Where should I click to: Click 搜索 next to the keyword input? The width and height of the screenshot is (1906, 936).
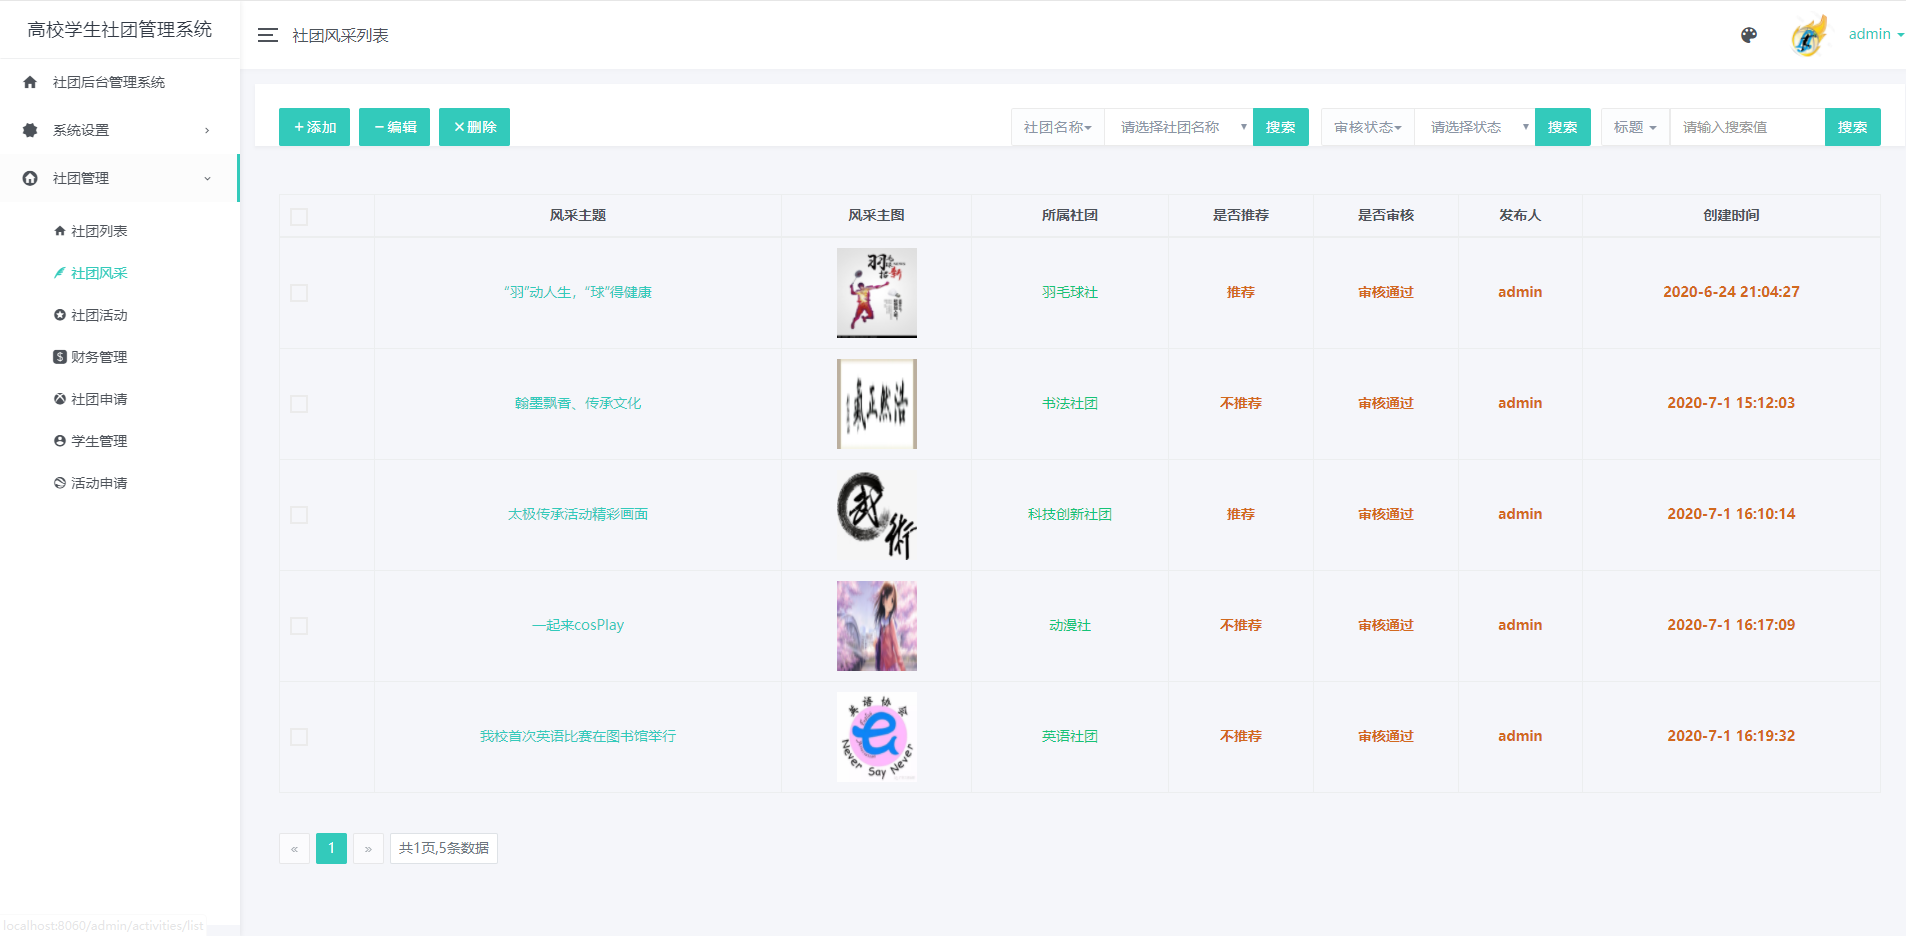click(1853, 127)
